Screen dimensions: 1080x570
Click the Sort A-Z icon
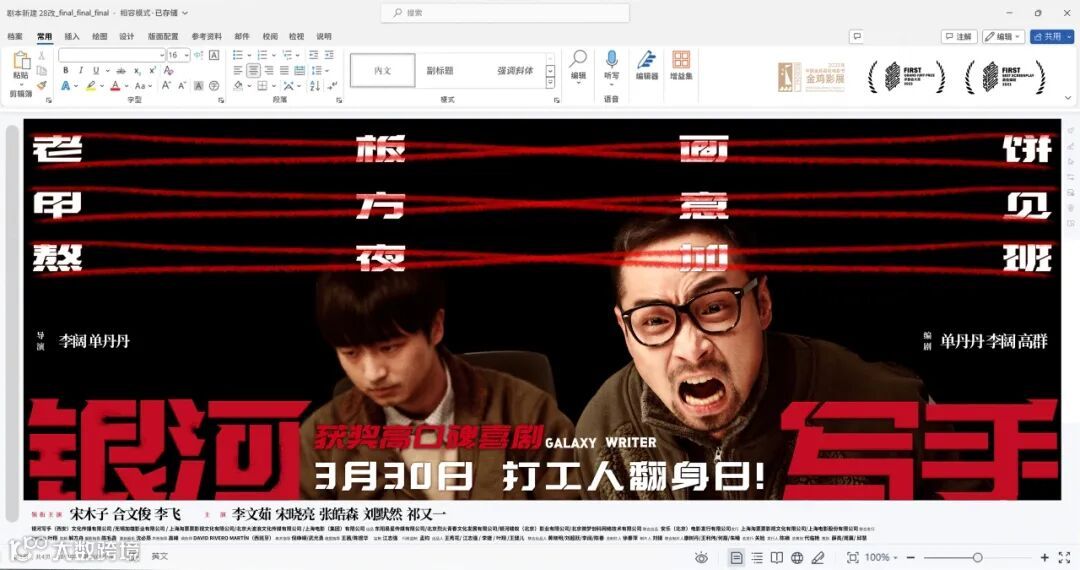pyautogui.click(x=315, y=86)
